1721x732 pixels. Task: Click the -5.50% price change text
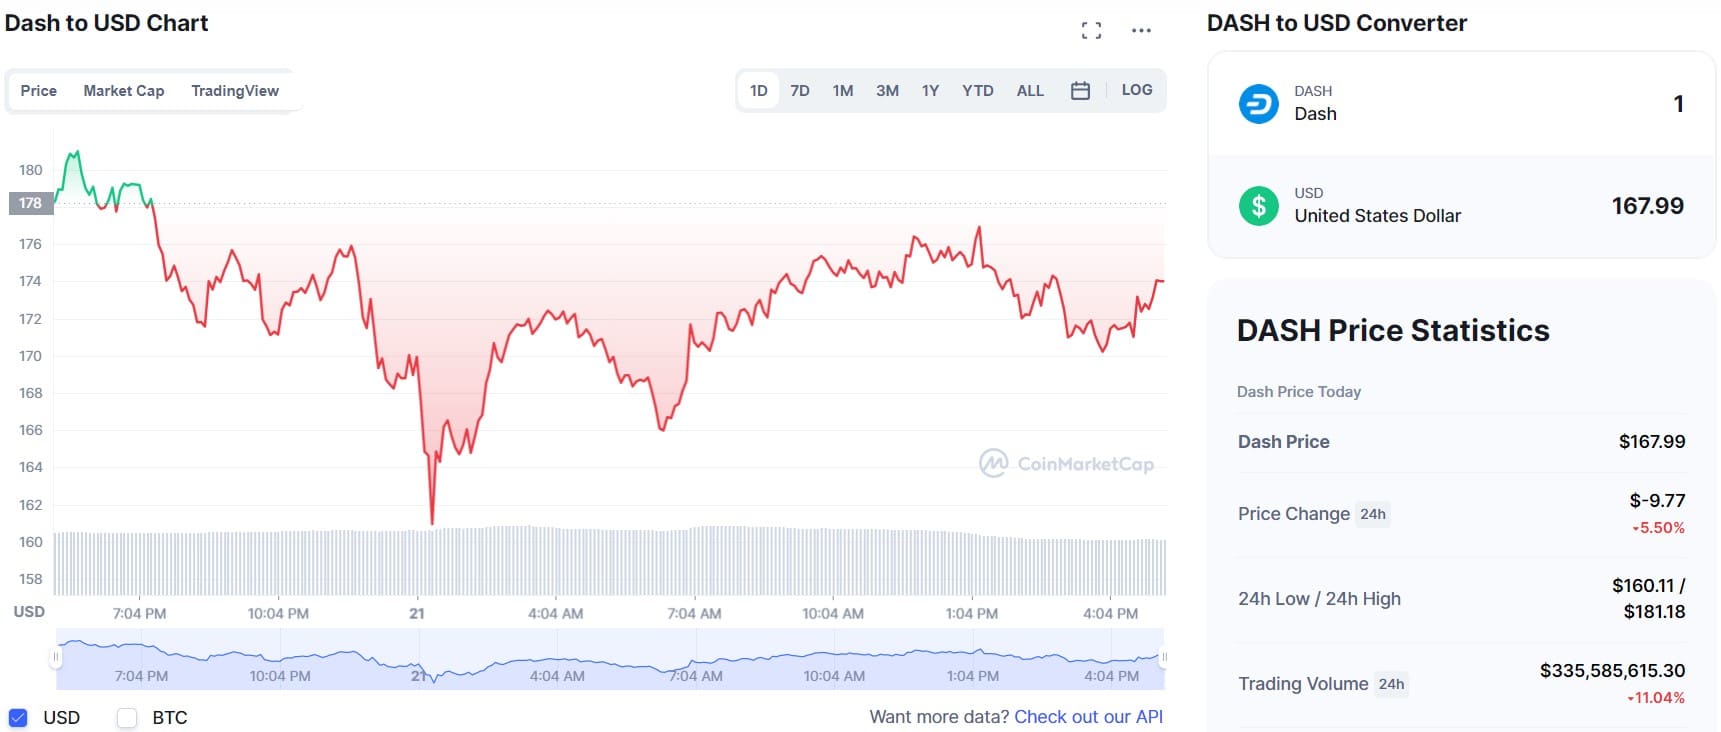[x=1658, y=528]
